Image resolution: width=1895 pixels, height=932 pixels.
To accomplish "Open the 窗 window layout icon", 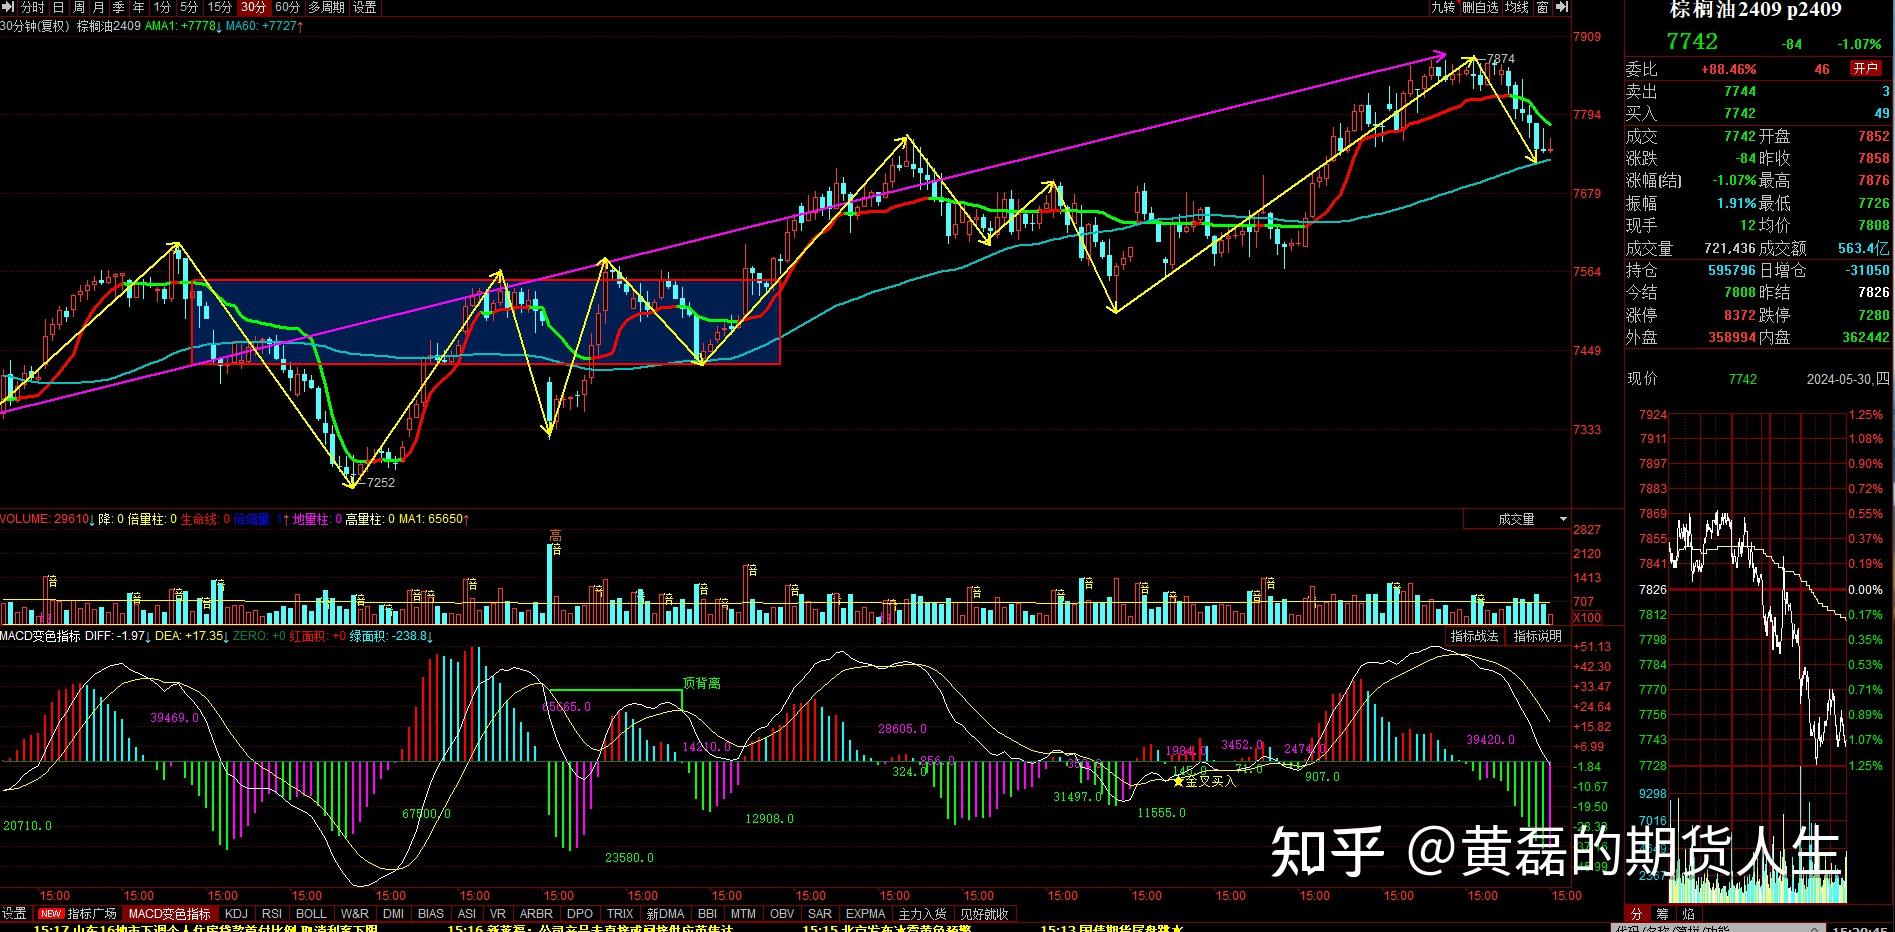I will point(1542,7).
